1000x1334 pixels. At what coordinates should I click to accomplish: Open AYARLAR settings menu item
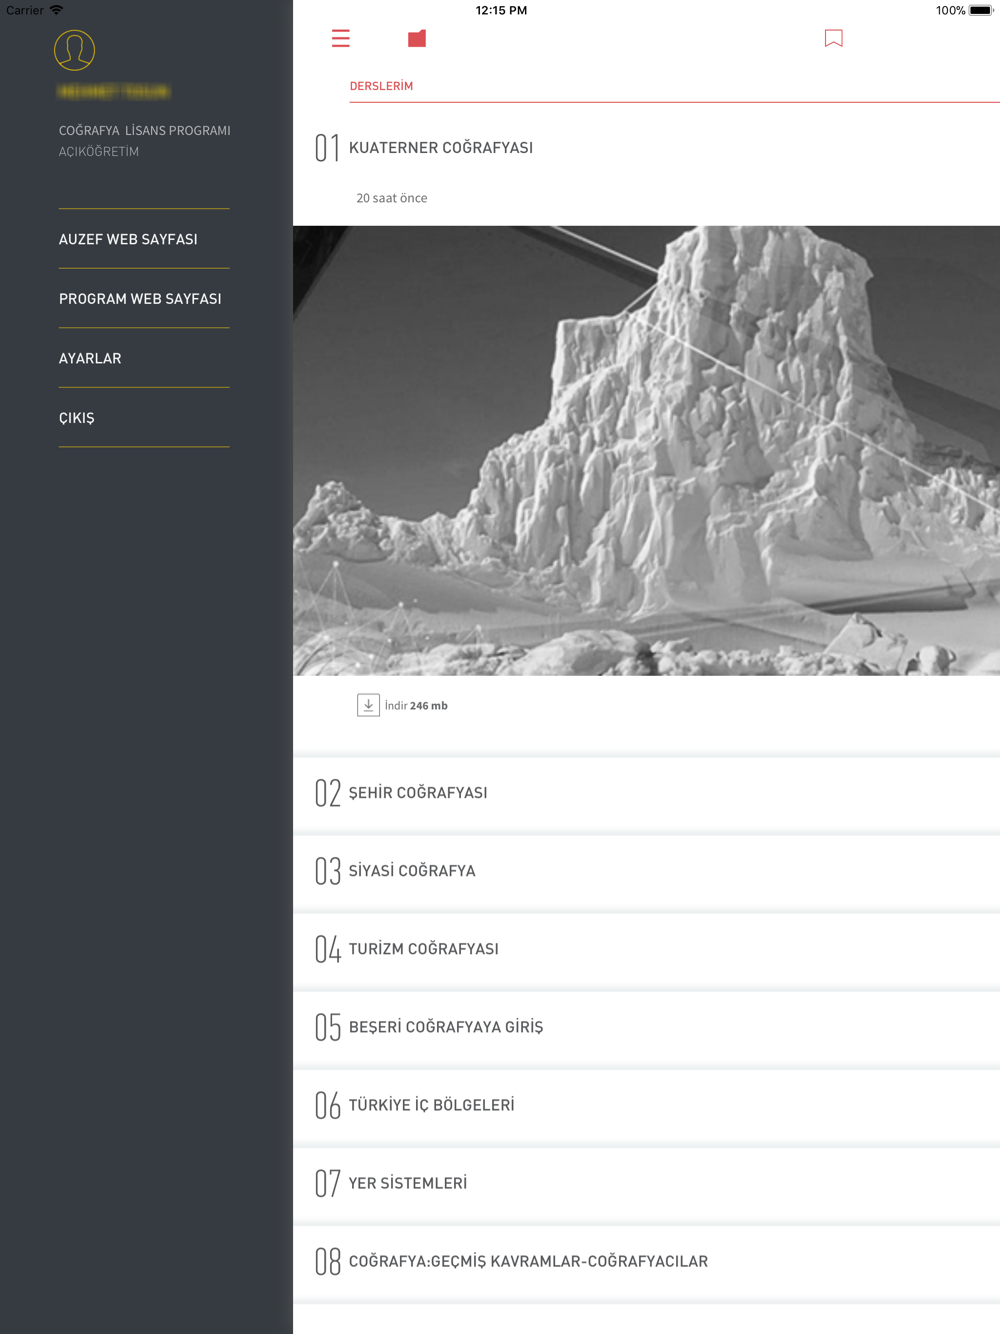(90, 358)
